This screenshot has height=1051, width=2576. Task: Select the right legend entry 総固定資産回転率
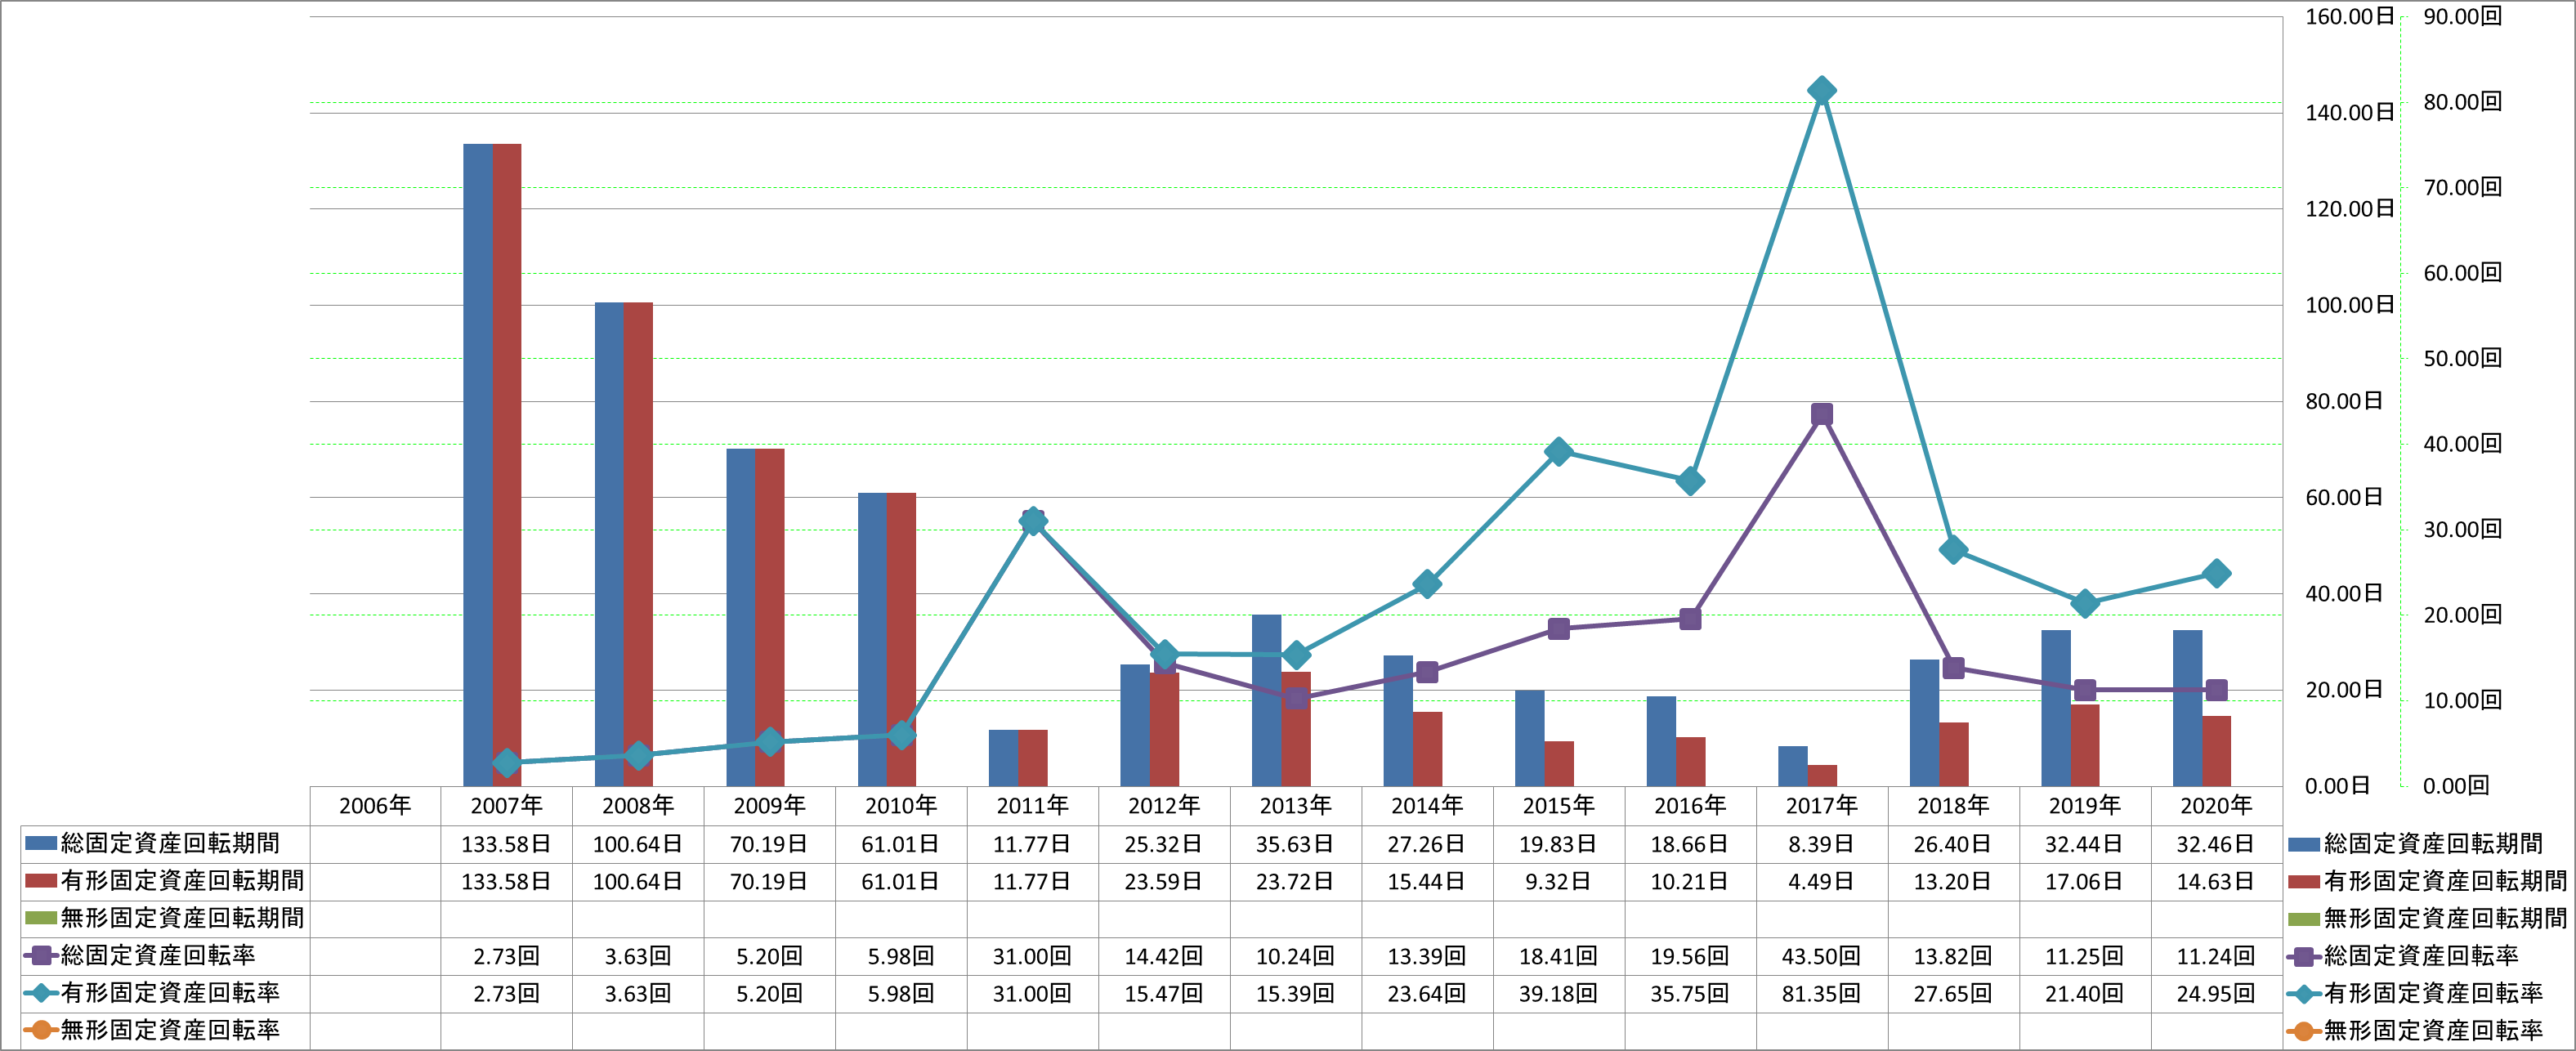pyautogui.click(x=2403, y=956)
